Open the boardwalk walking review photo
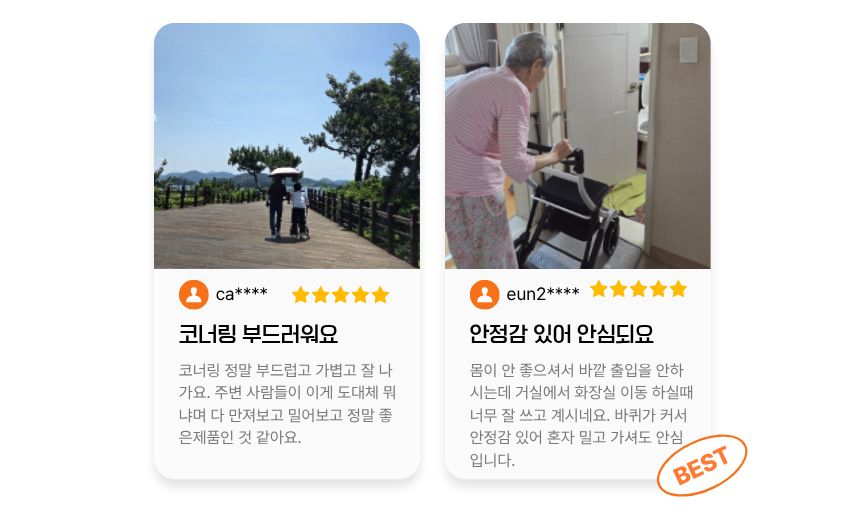The height and width of the screenshot is (525, 860). pos(287,145)
